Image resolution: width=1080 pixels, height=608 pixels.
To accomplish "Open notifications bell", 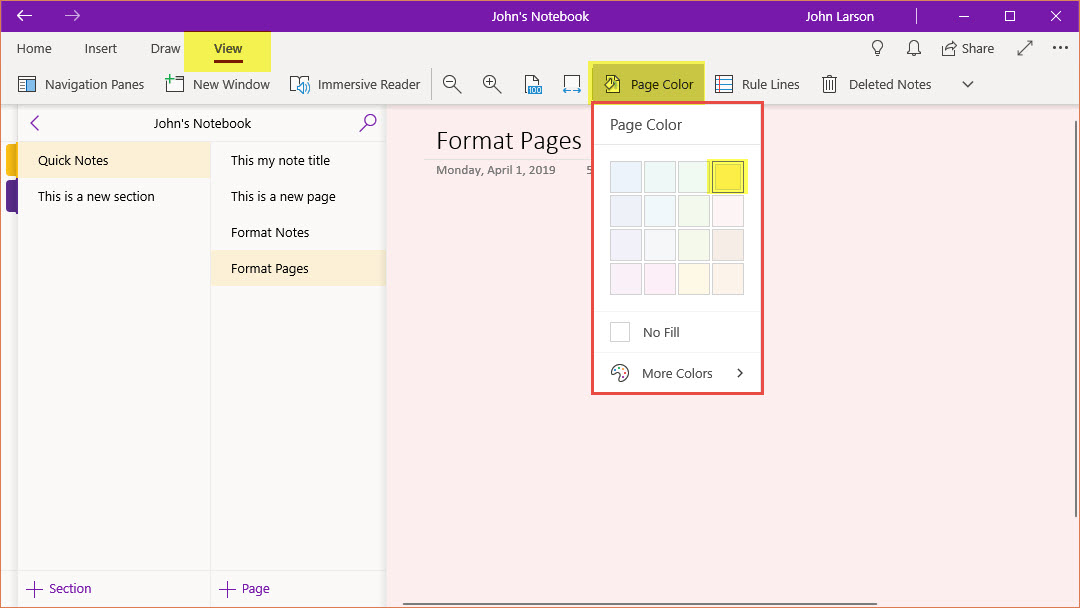I will [x=914, y=48].
